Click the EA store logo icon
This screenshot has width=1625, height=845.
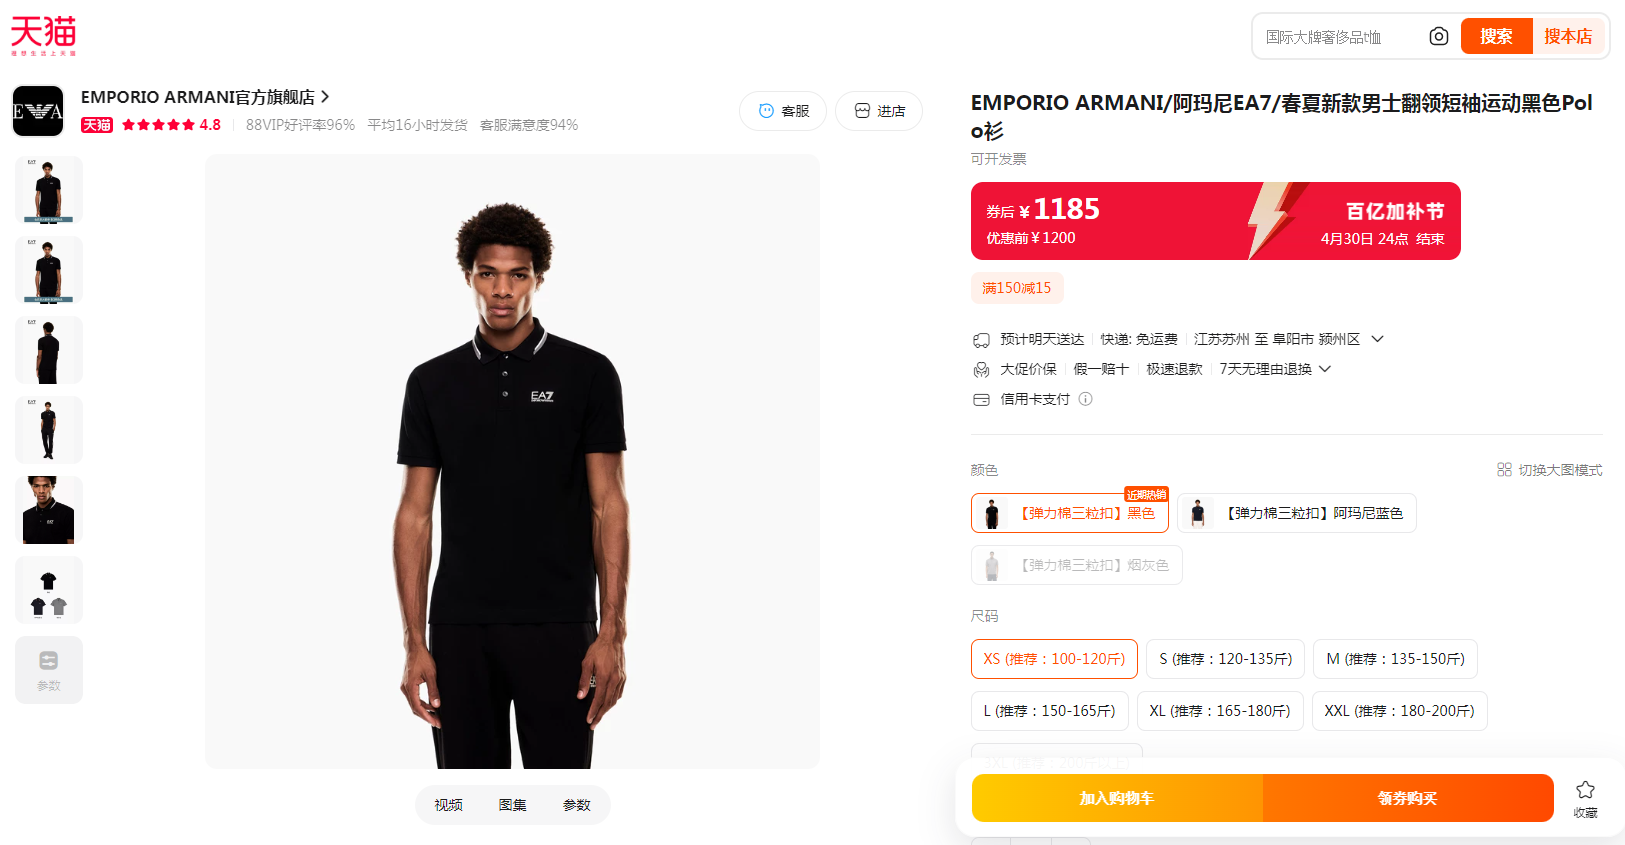(x=38, y=111)
